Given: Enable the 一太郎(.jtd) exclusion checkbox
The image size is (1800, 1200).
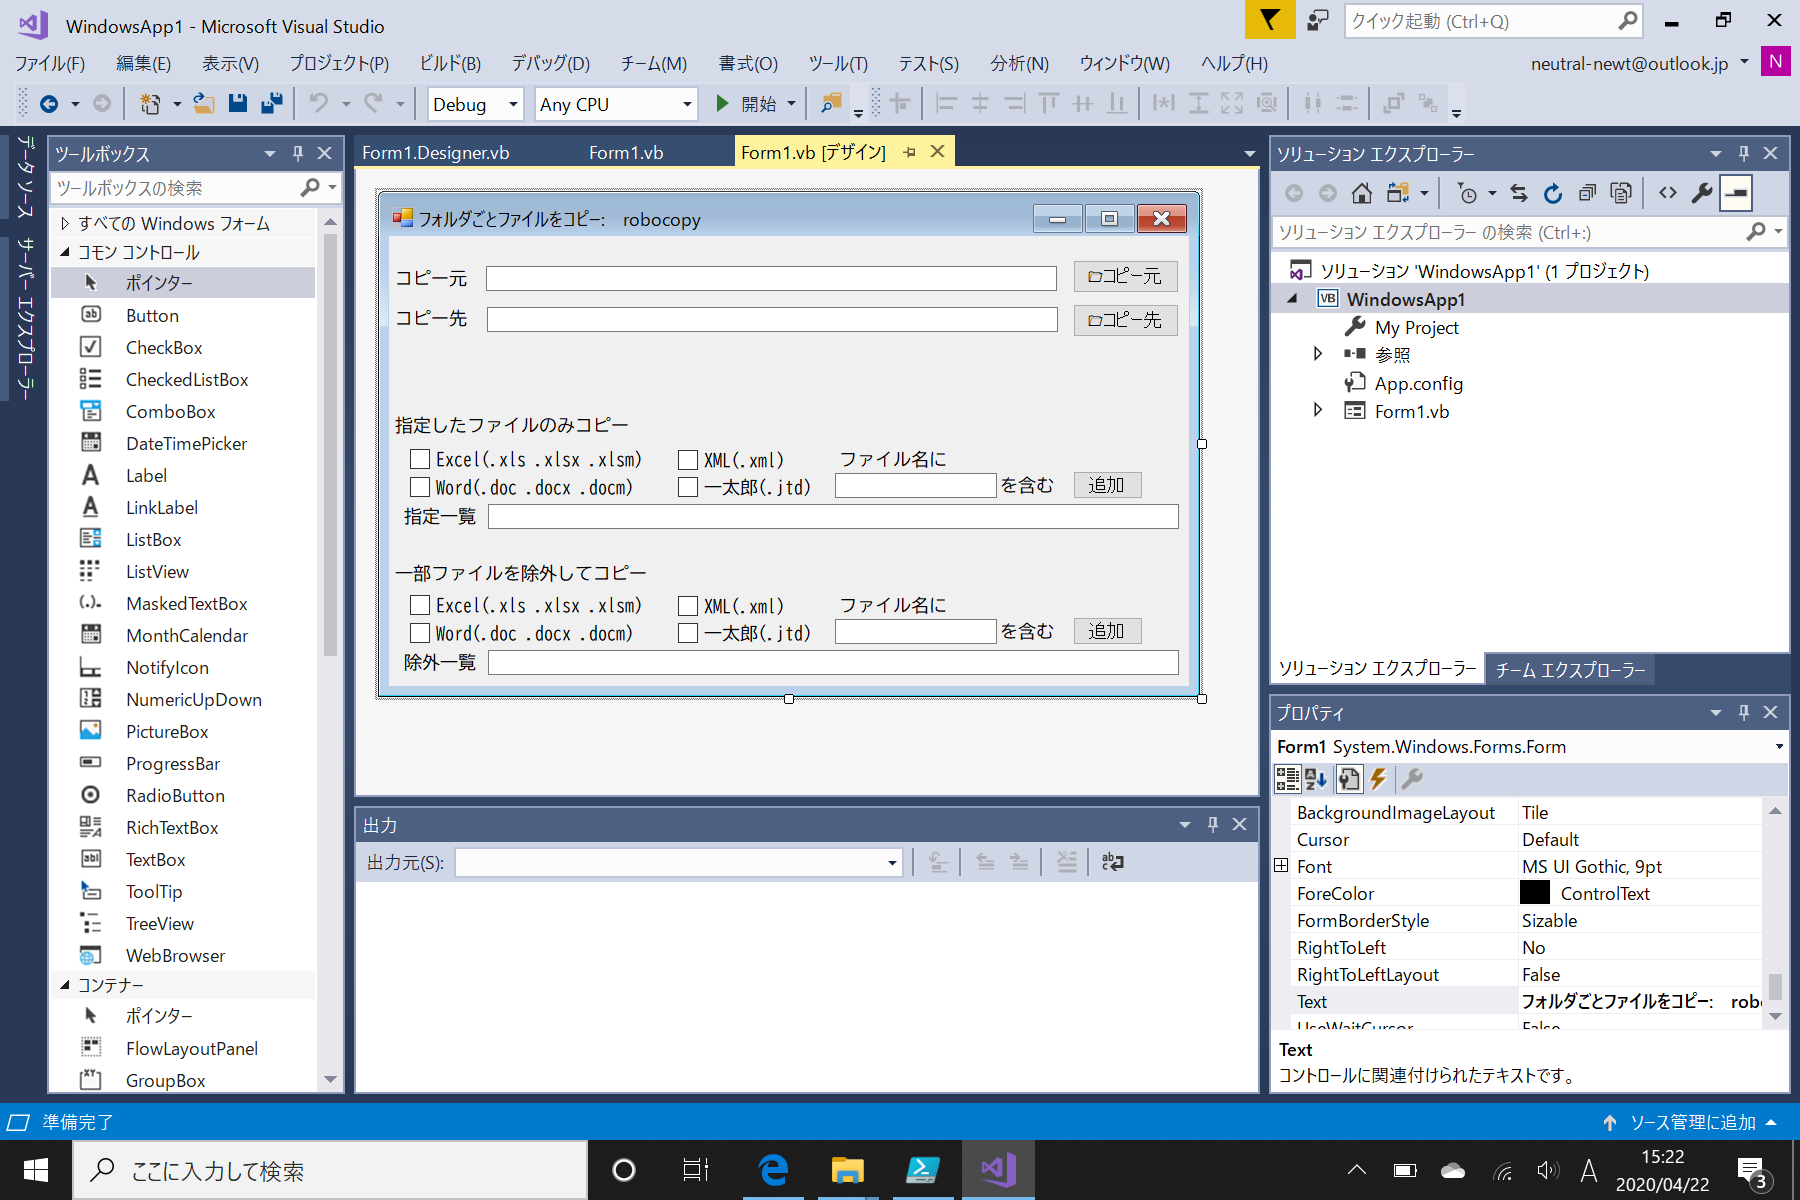Looking at the screenshot, I should point(687,632).
